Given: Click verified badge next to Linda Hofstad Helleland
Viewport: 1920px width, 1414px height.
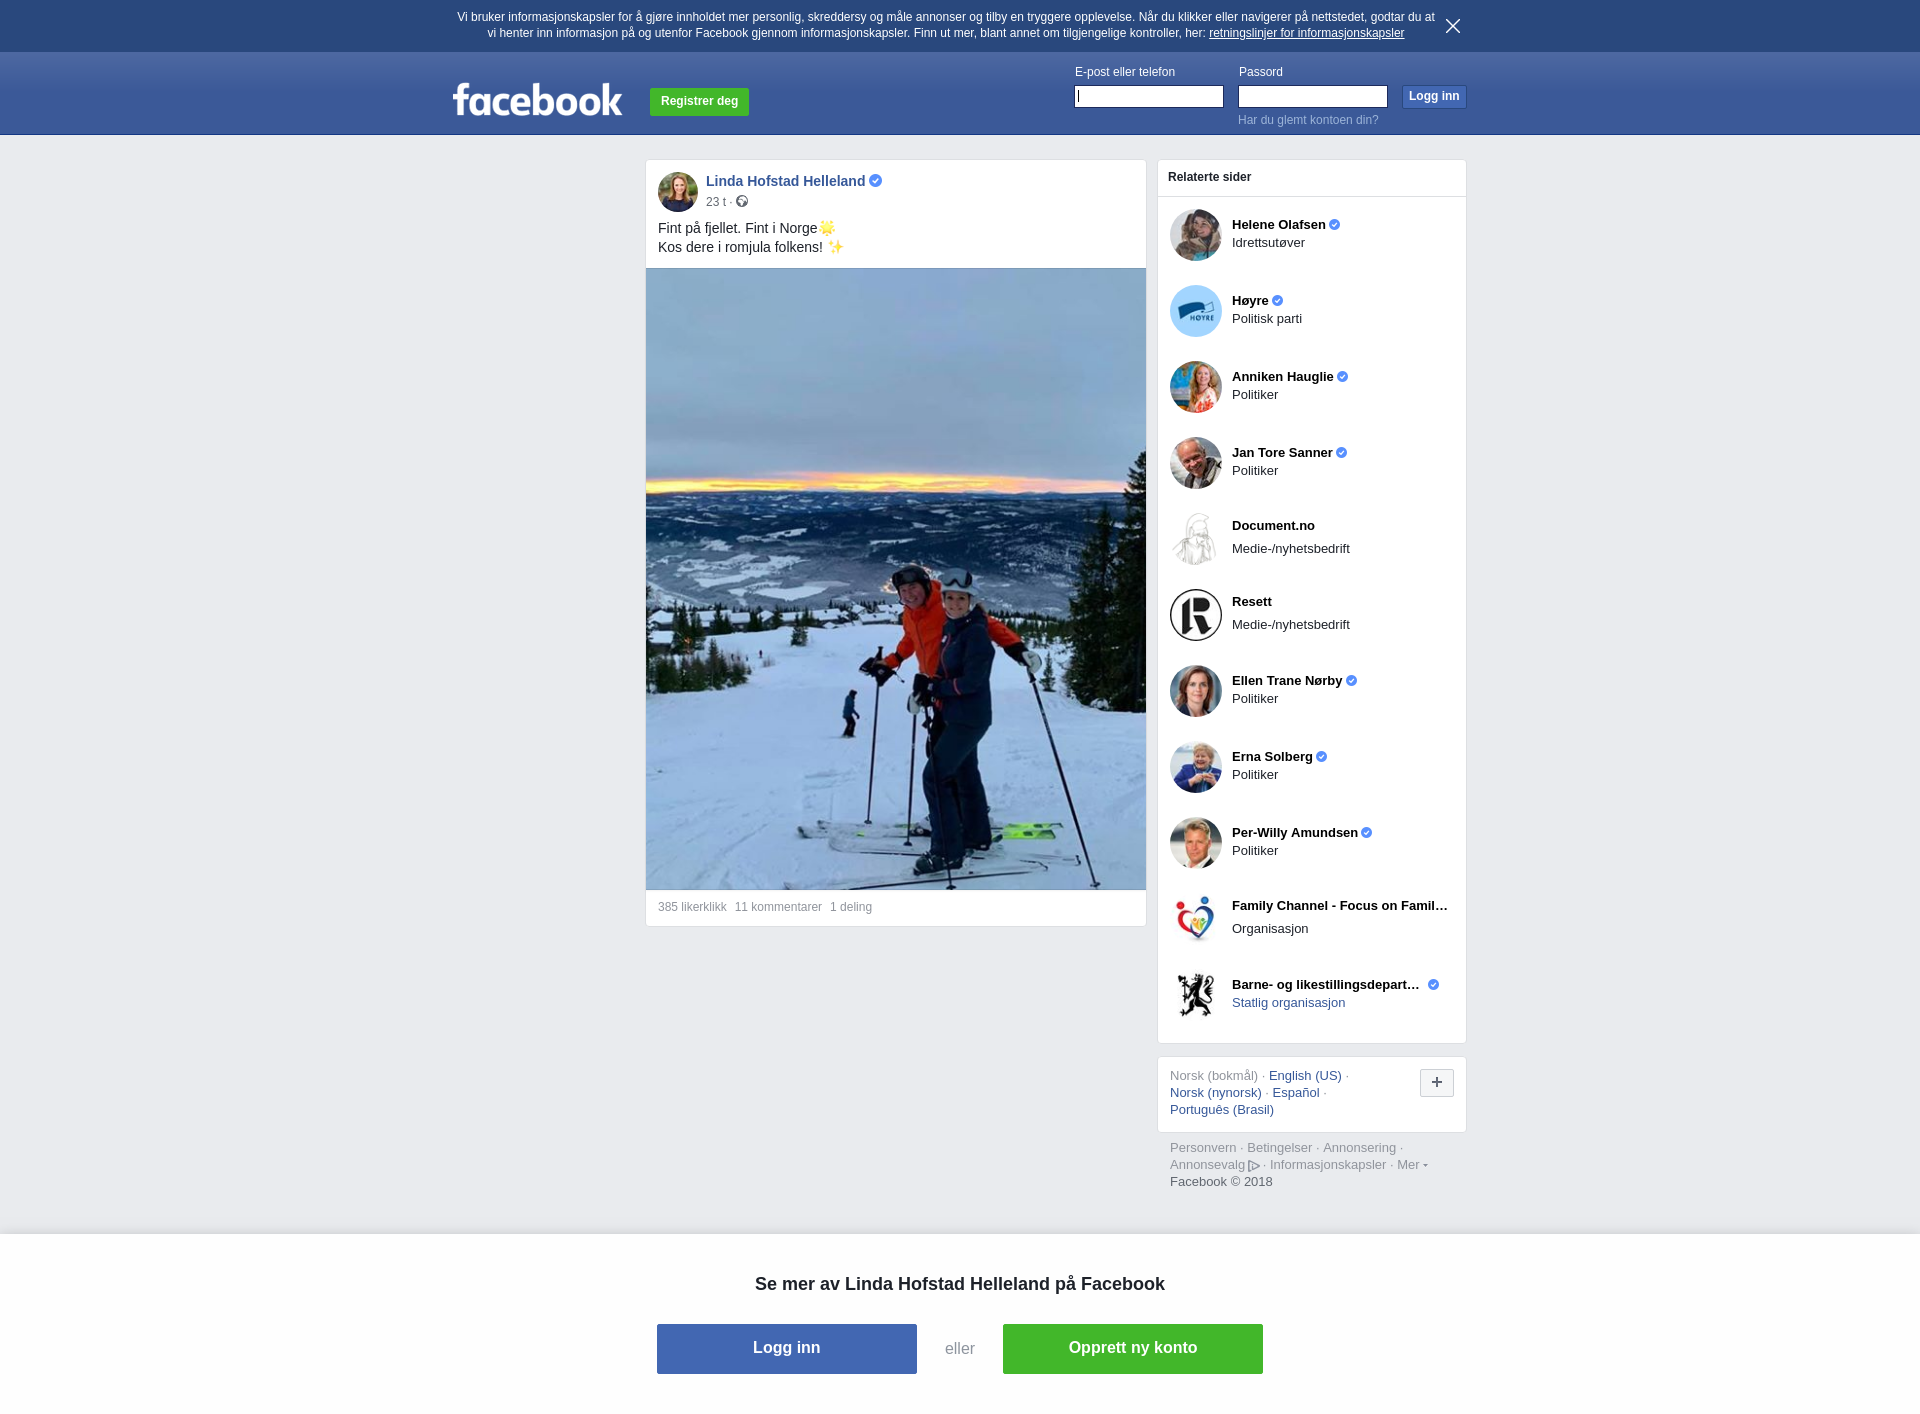Looking at the screenshot, I should tap(876, 181).
